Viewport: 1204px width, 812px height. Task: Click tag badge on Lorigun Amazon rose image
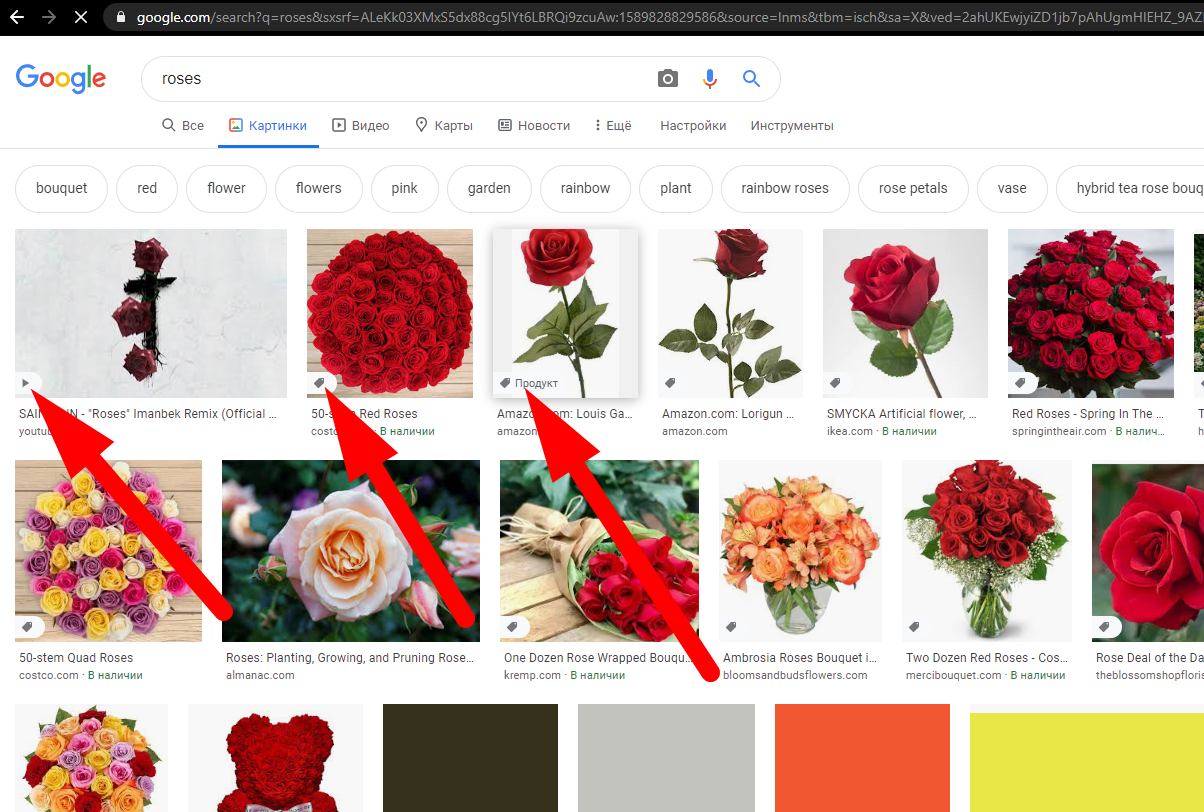click(x=672, y=383)
